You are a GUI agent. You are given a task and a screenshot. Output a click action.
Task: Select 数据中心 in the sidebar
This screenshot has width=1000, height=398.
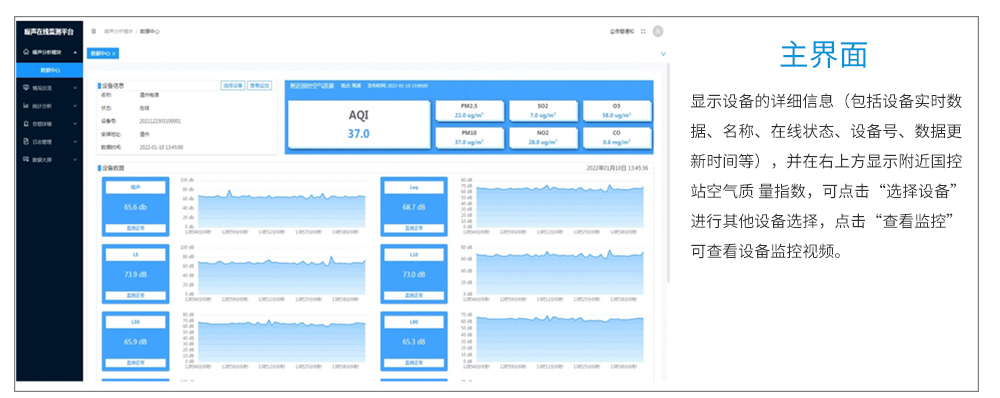[x=51, y=70]
